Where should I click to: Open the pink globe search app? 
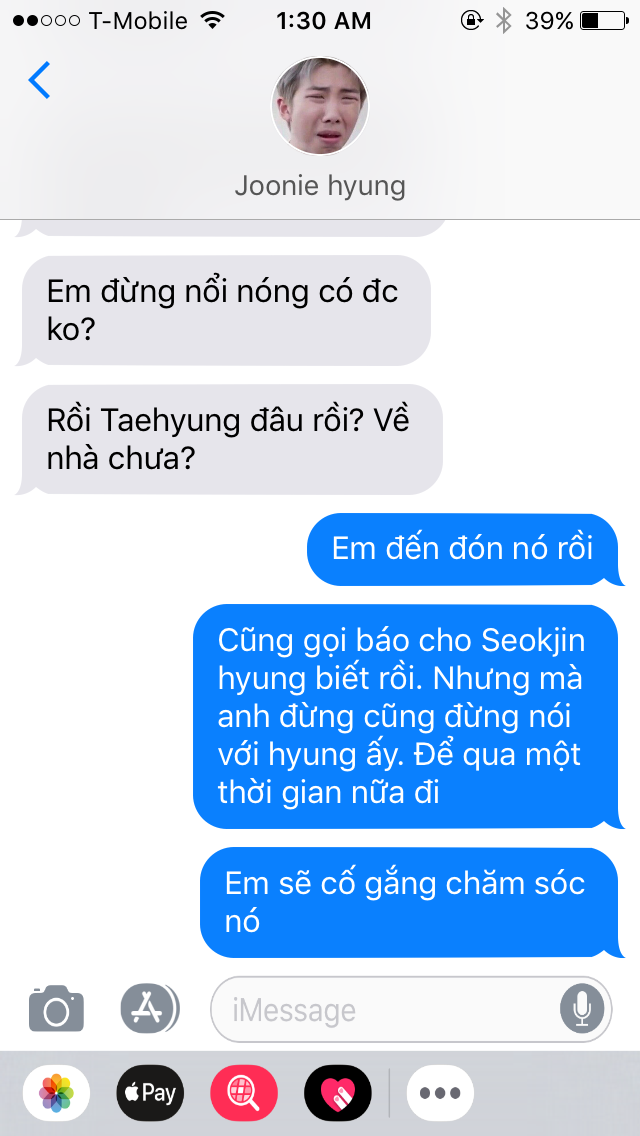(244, 1093)
